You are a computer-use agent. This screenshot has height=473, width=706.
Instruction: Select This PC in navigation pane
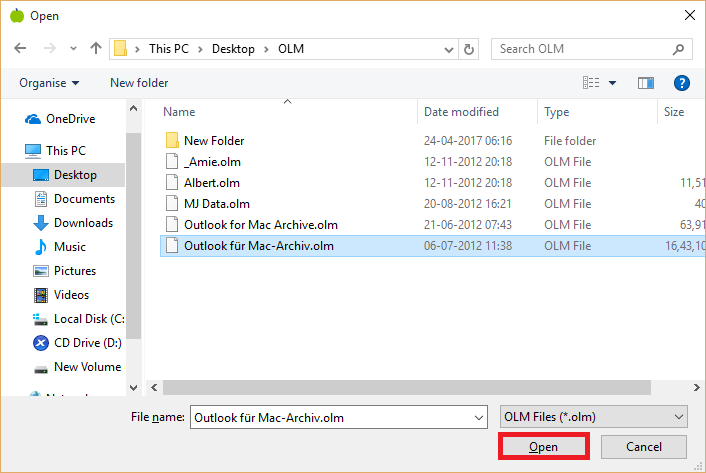click(55, 151)
